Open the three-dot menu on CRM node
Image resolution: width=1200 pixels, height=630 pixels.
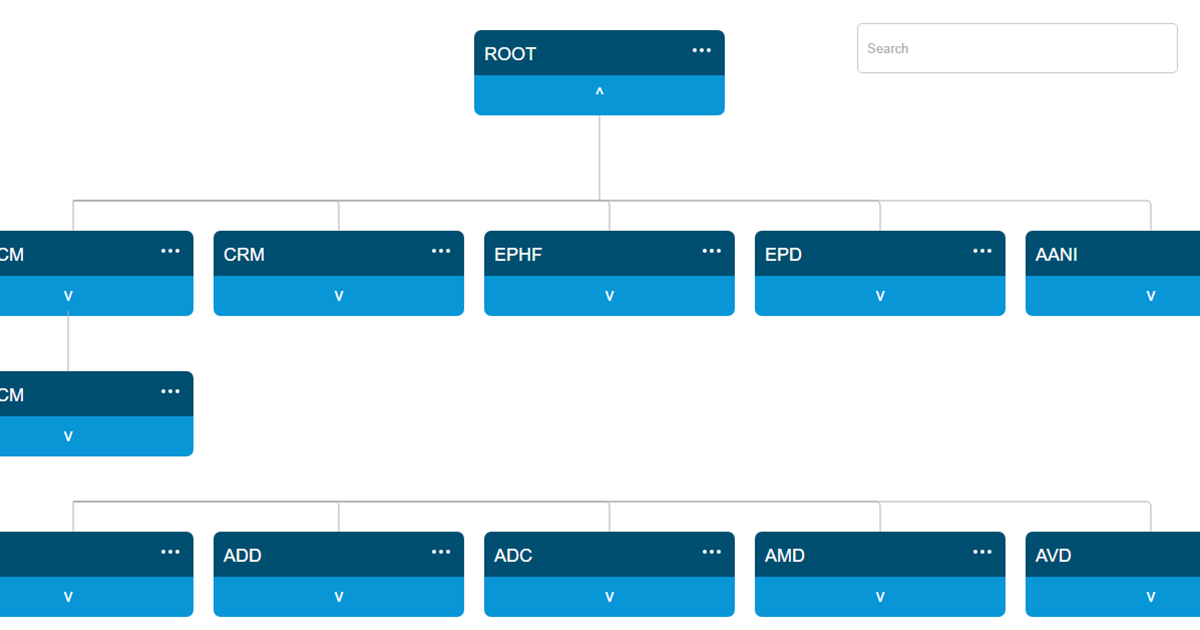coord(441,251)
